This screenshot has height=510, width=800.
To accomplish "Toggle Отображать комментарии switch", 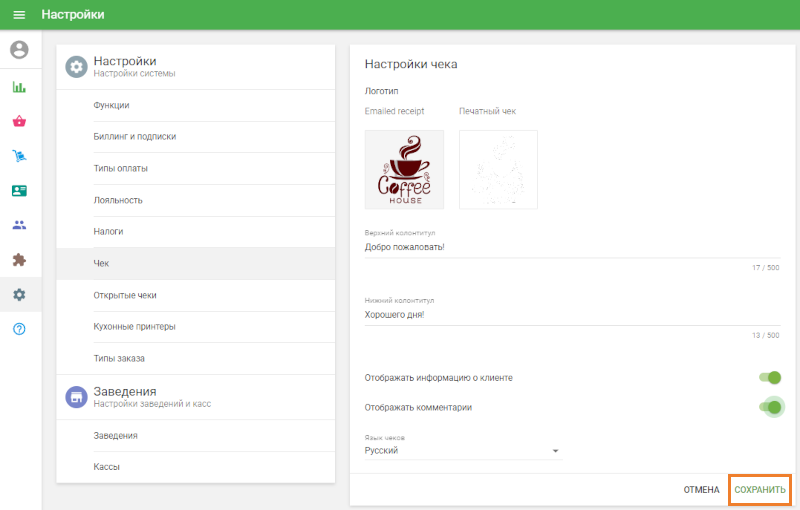I will coord(770,407).
